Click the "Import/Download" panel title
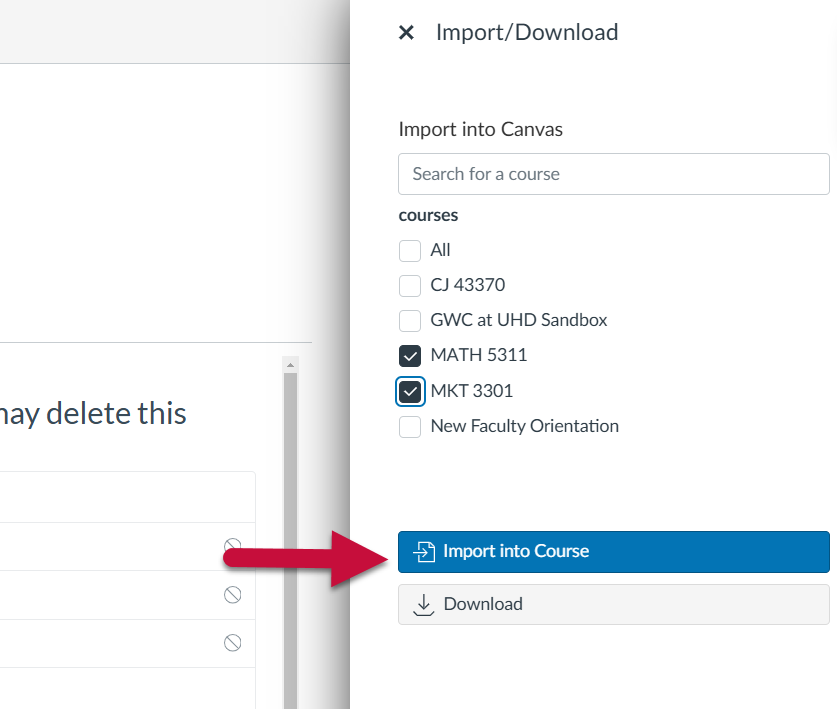837x709 pixels. pos(527,32)
